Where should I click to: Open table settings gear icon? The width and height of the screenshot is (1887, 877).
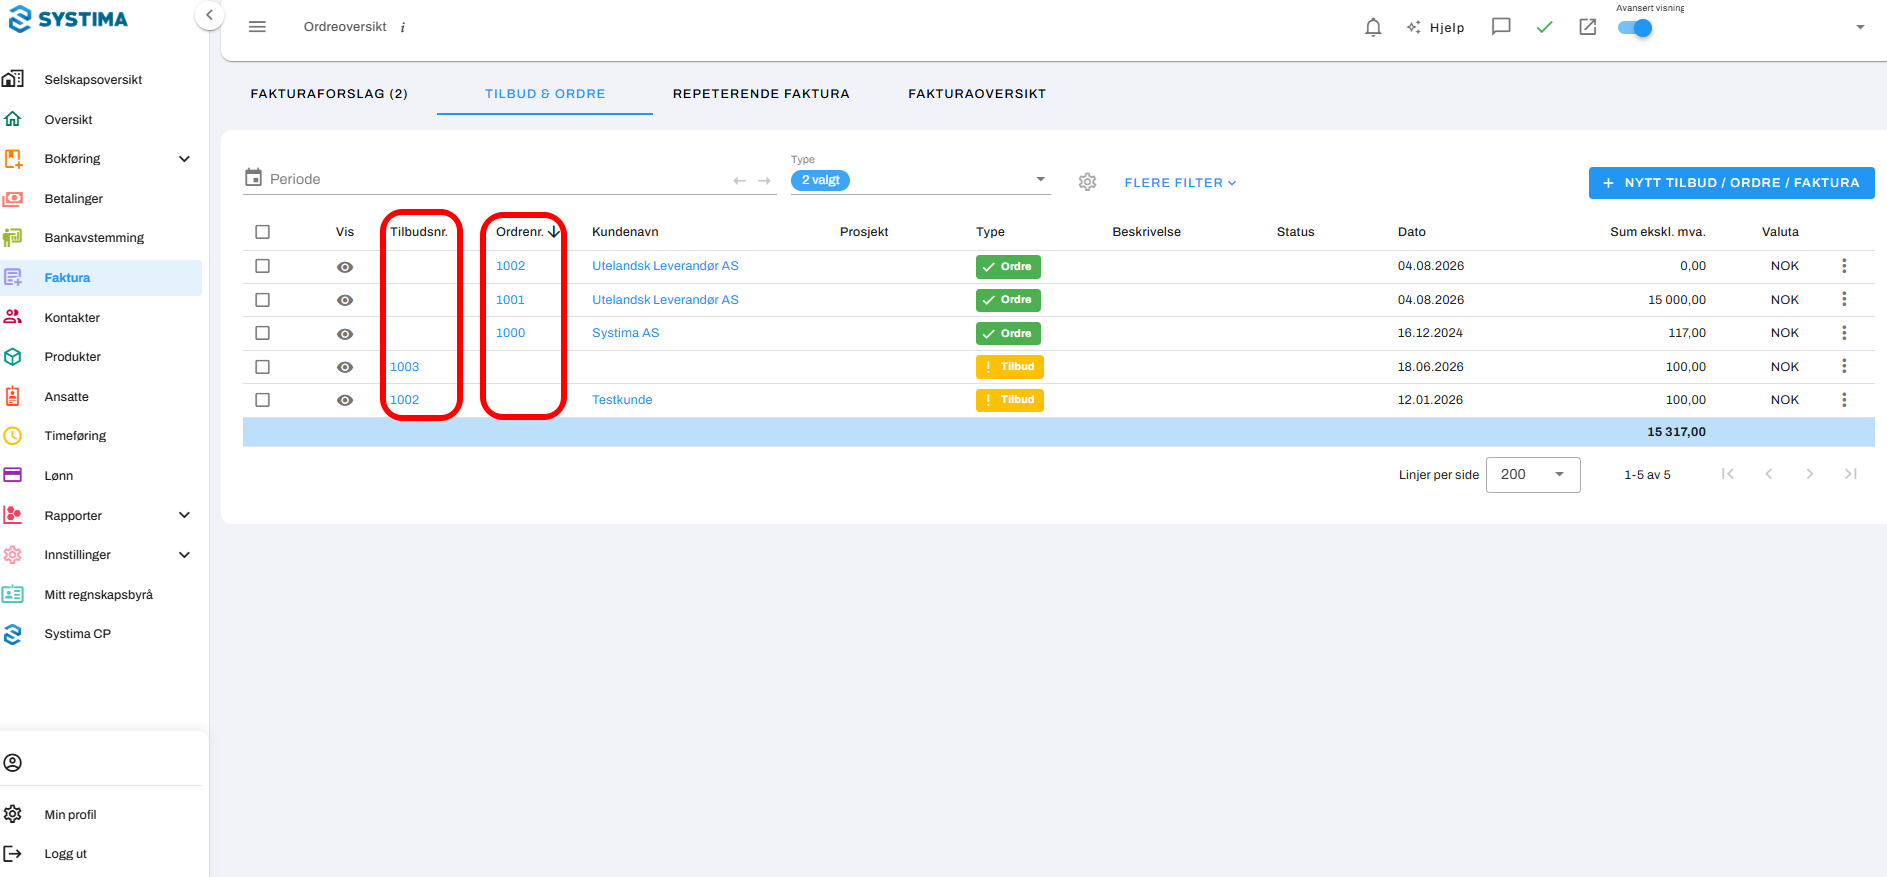[x=1088, y=182]
